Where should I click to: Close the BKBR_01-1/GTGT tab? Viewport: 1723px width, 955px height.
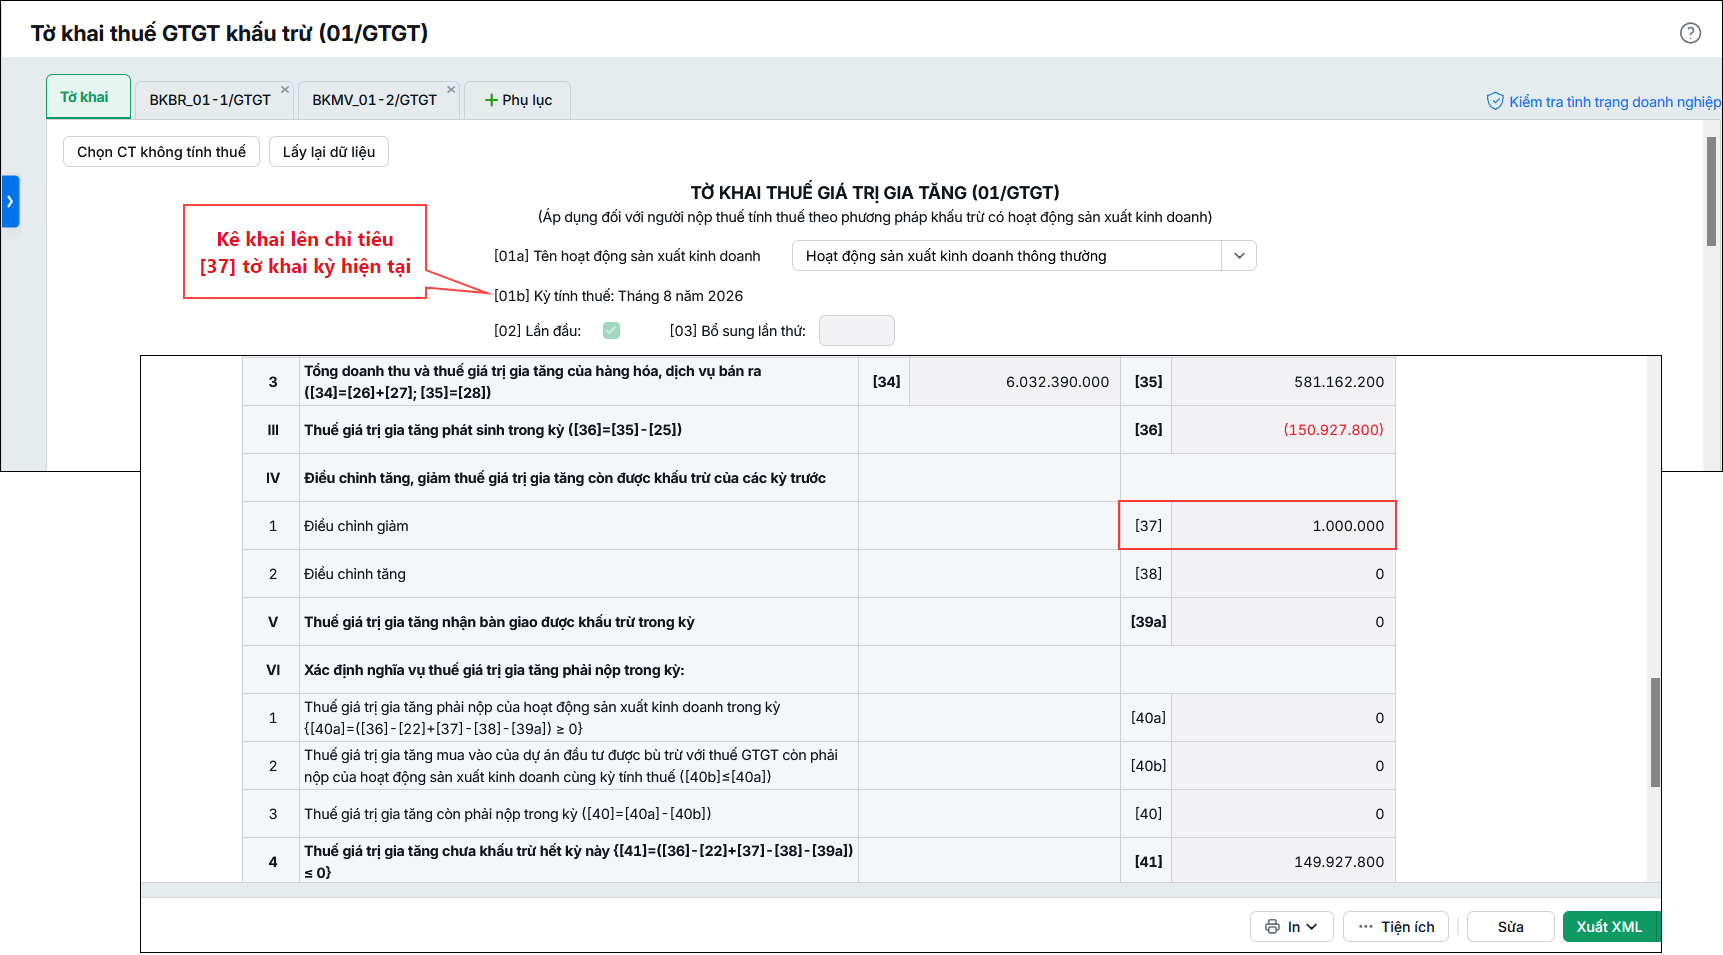tap(285, 90)
